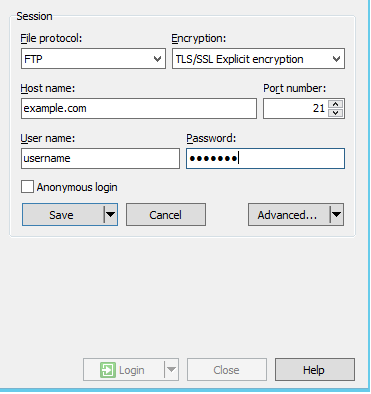This screenshot has height=394, width=371.
Task: Focus the Host name field
Action: tap(139, 108)
